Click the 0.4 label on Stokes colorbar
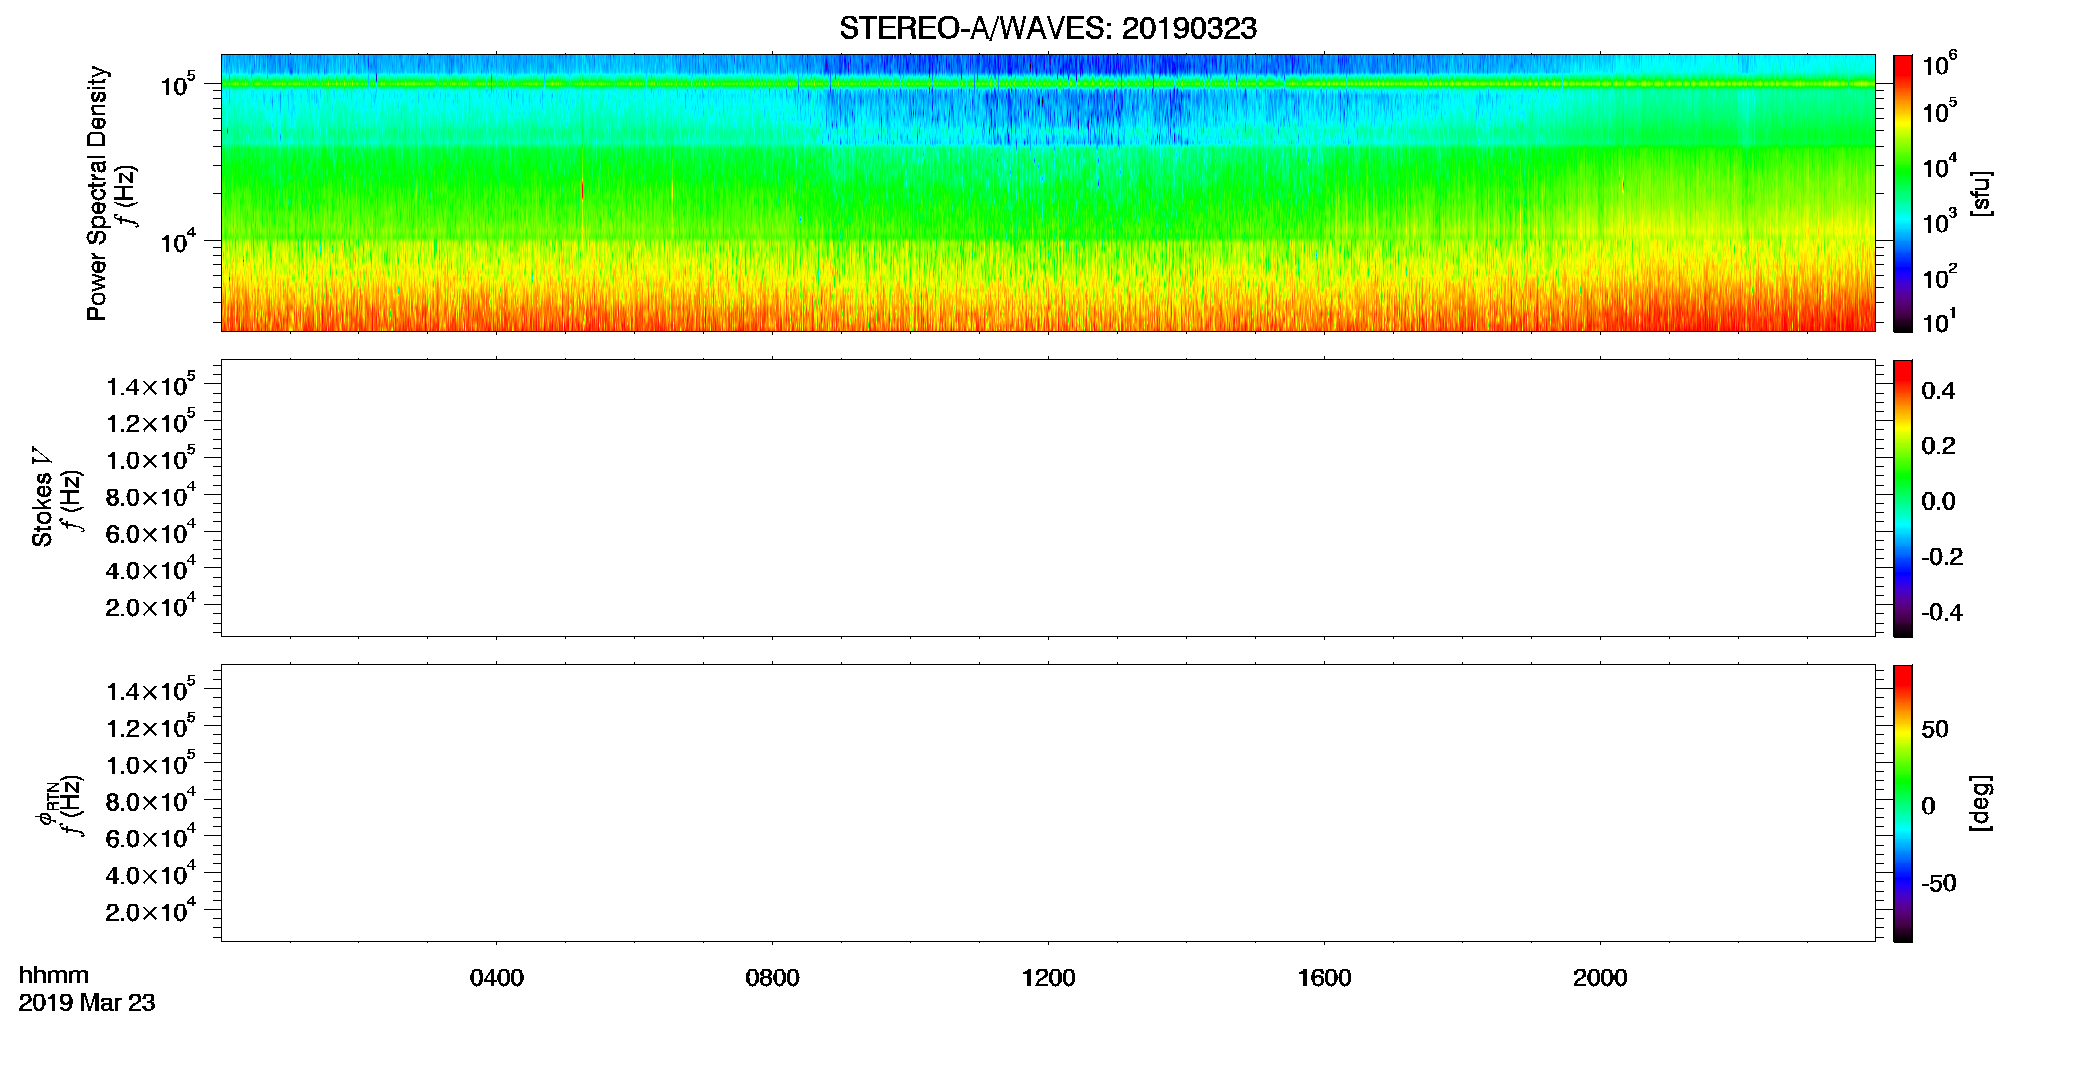This screenshot has width=2096, height=1080. click(1938, 391)
